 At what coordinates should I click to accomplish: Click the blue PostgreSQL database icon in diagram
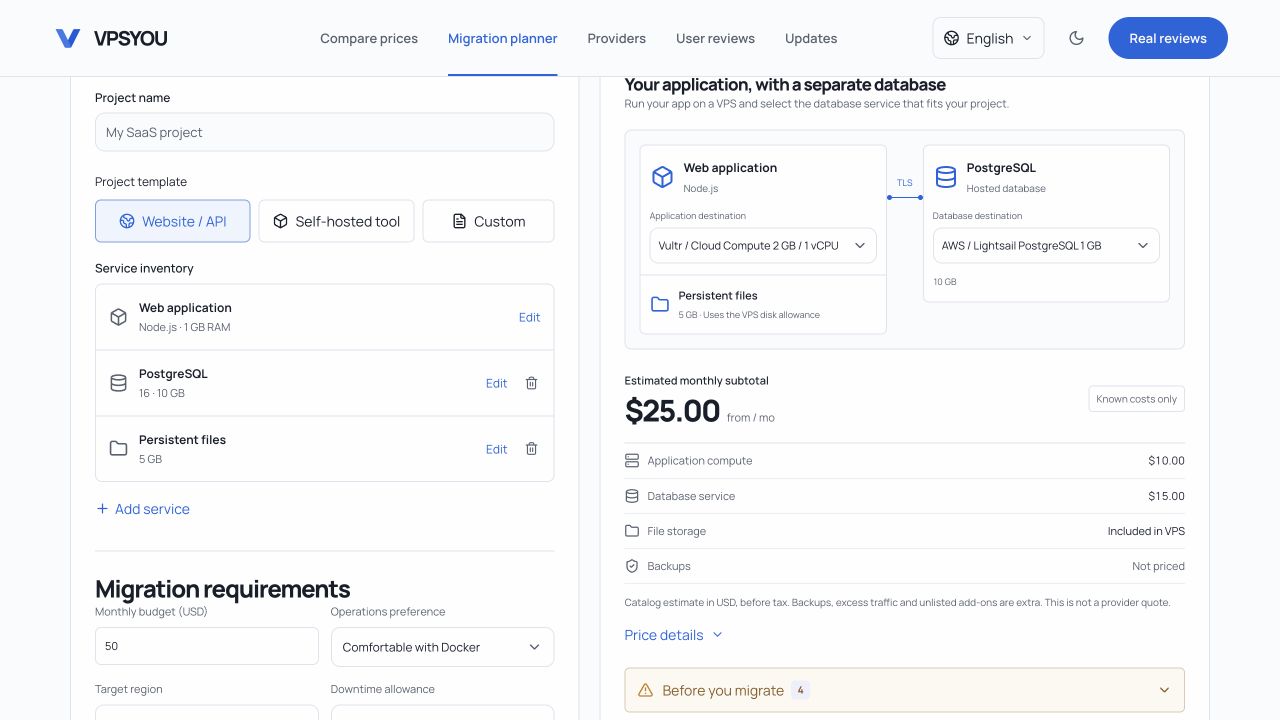point(945,177)
